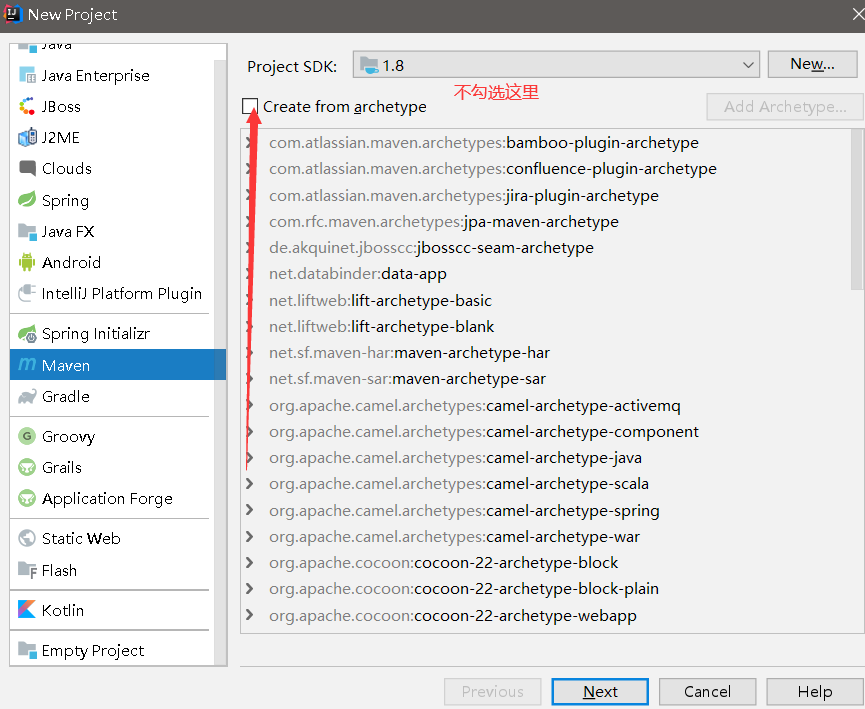Click the New... SDK button
The width and height of the screenshot is (865, 709).
click(812, 64)
